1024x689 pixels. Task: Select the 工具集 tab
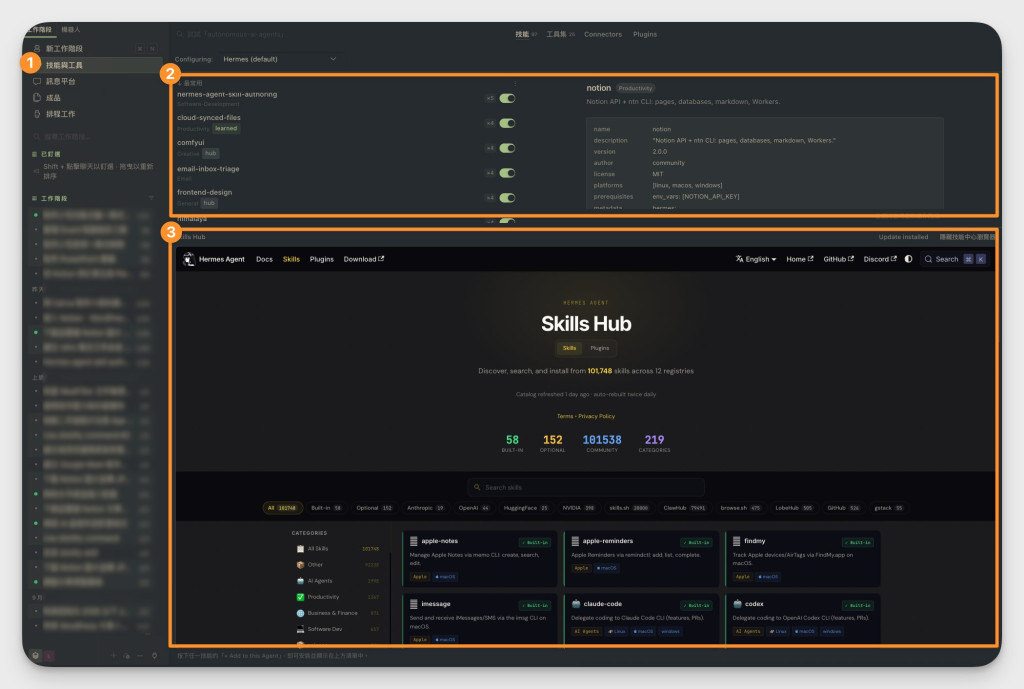click(560, 35)
